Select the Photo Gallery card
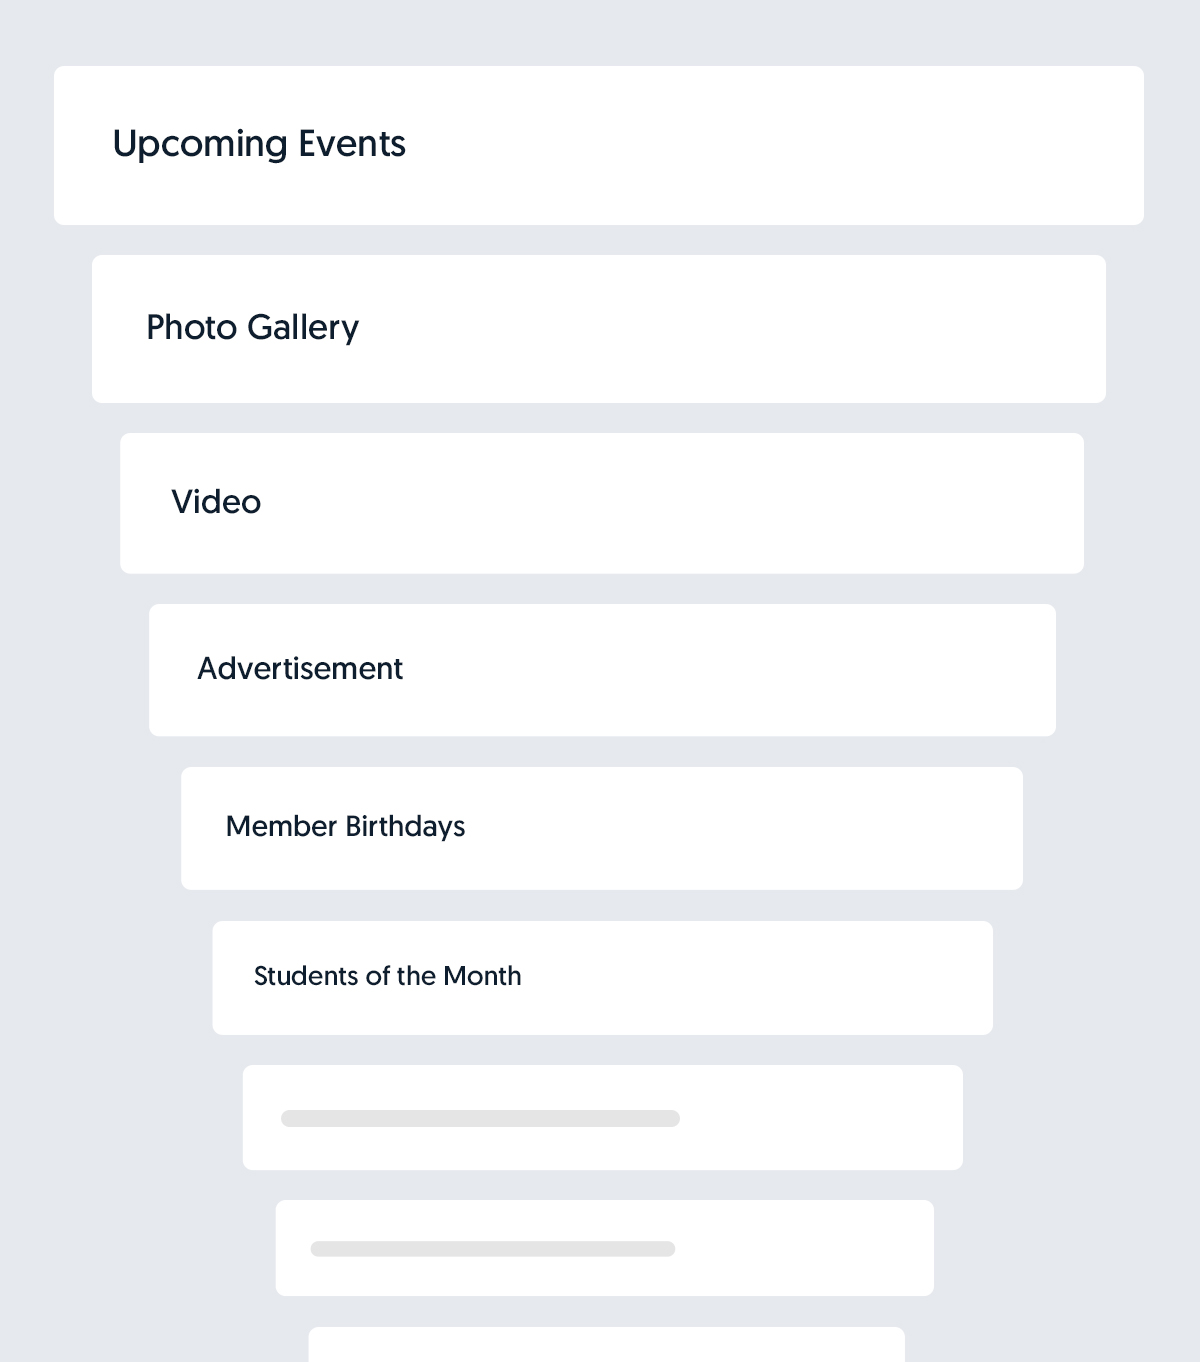This screenshot has width=1200, height=1362. click(598, 329)
